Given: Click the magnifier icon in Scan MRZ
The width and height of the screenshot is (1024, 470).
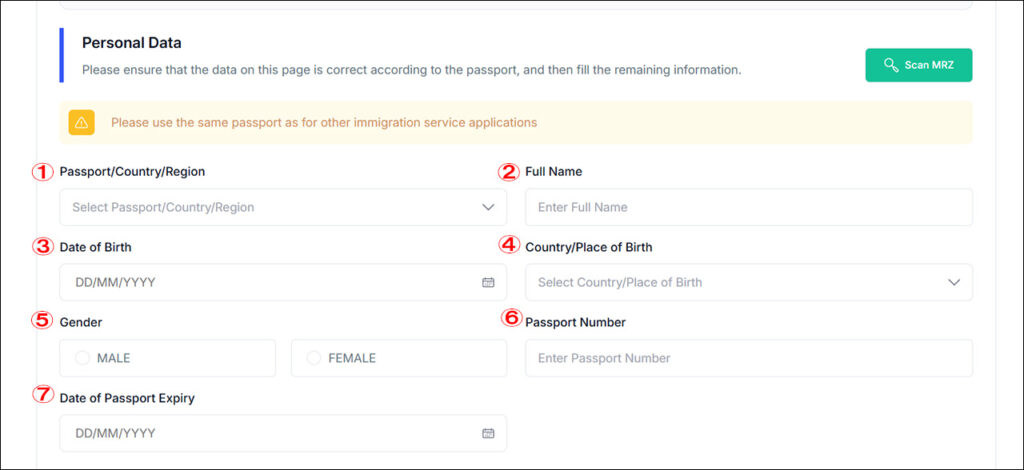Looking at the screenshot, I should [891, 65].
